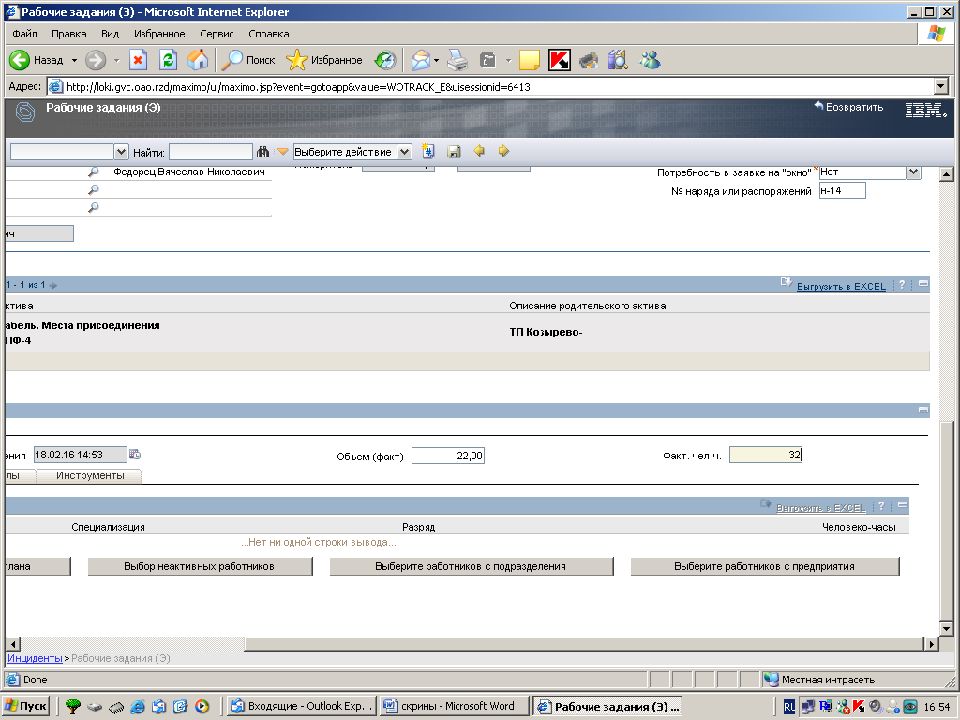This screenshot has width=960, height=720.
Task: Stop page loading with the red X icon
Action: pos(138,60)
